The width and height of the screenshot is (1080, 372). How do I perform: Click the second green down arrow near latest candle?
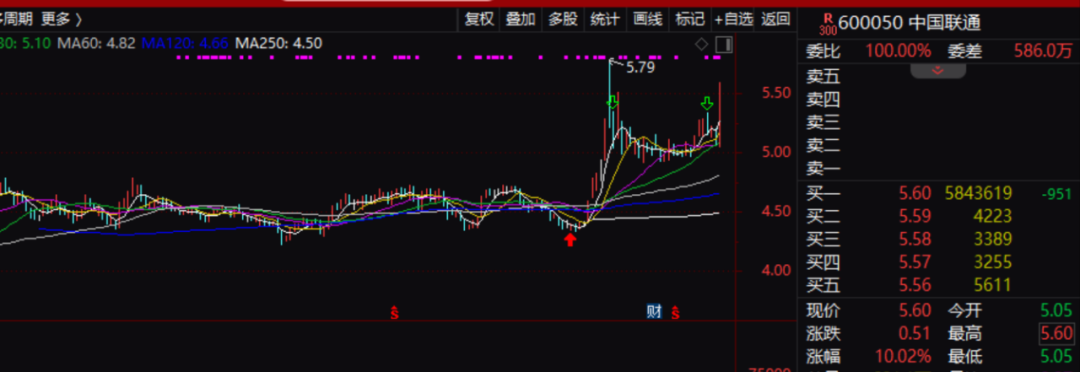click(x=707, y=104)
